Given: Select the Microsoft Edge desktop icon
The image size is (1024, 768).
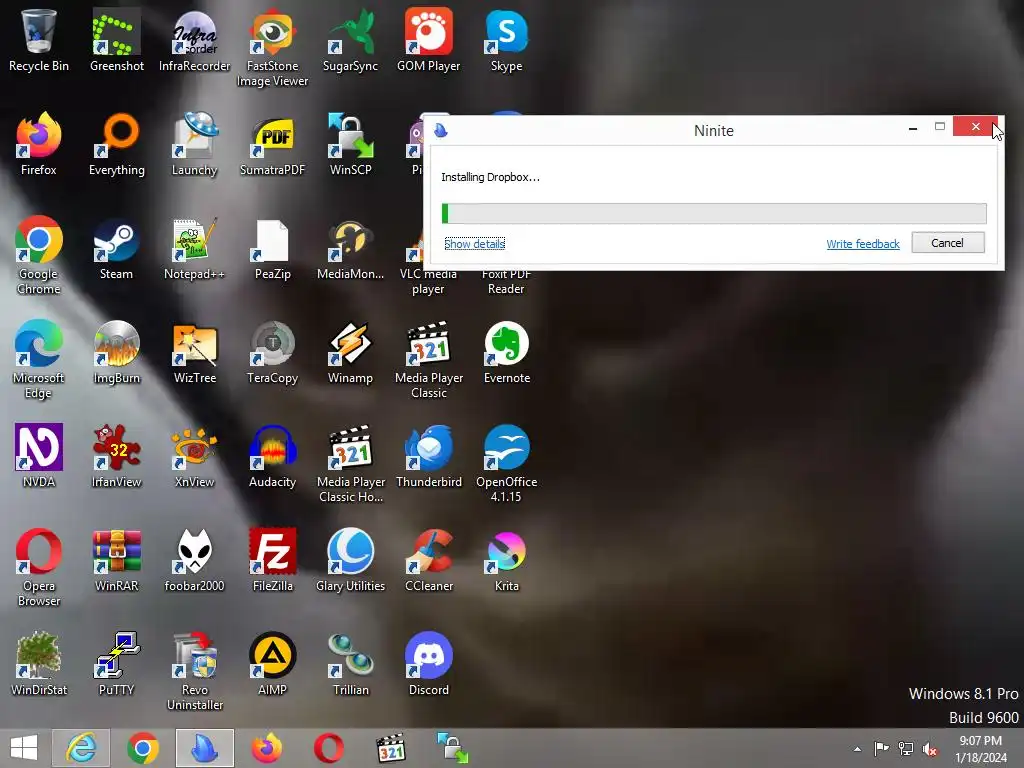Looking at the screenshot, I should (39, 360).
